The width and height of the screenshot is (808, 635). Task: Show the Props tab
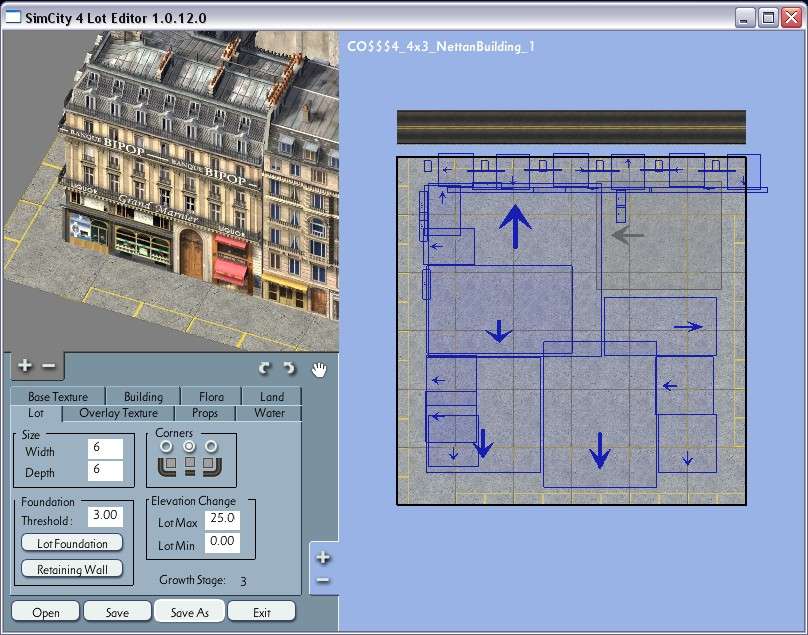(x=205, y=413)
